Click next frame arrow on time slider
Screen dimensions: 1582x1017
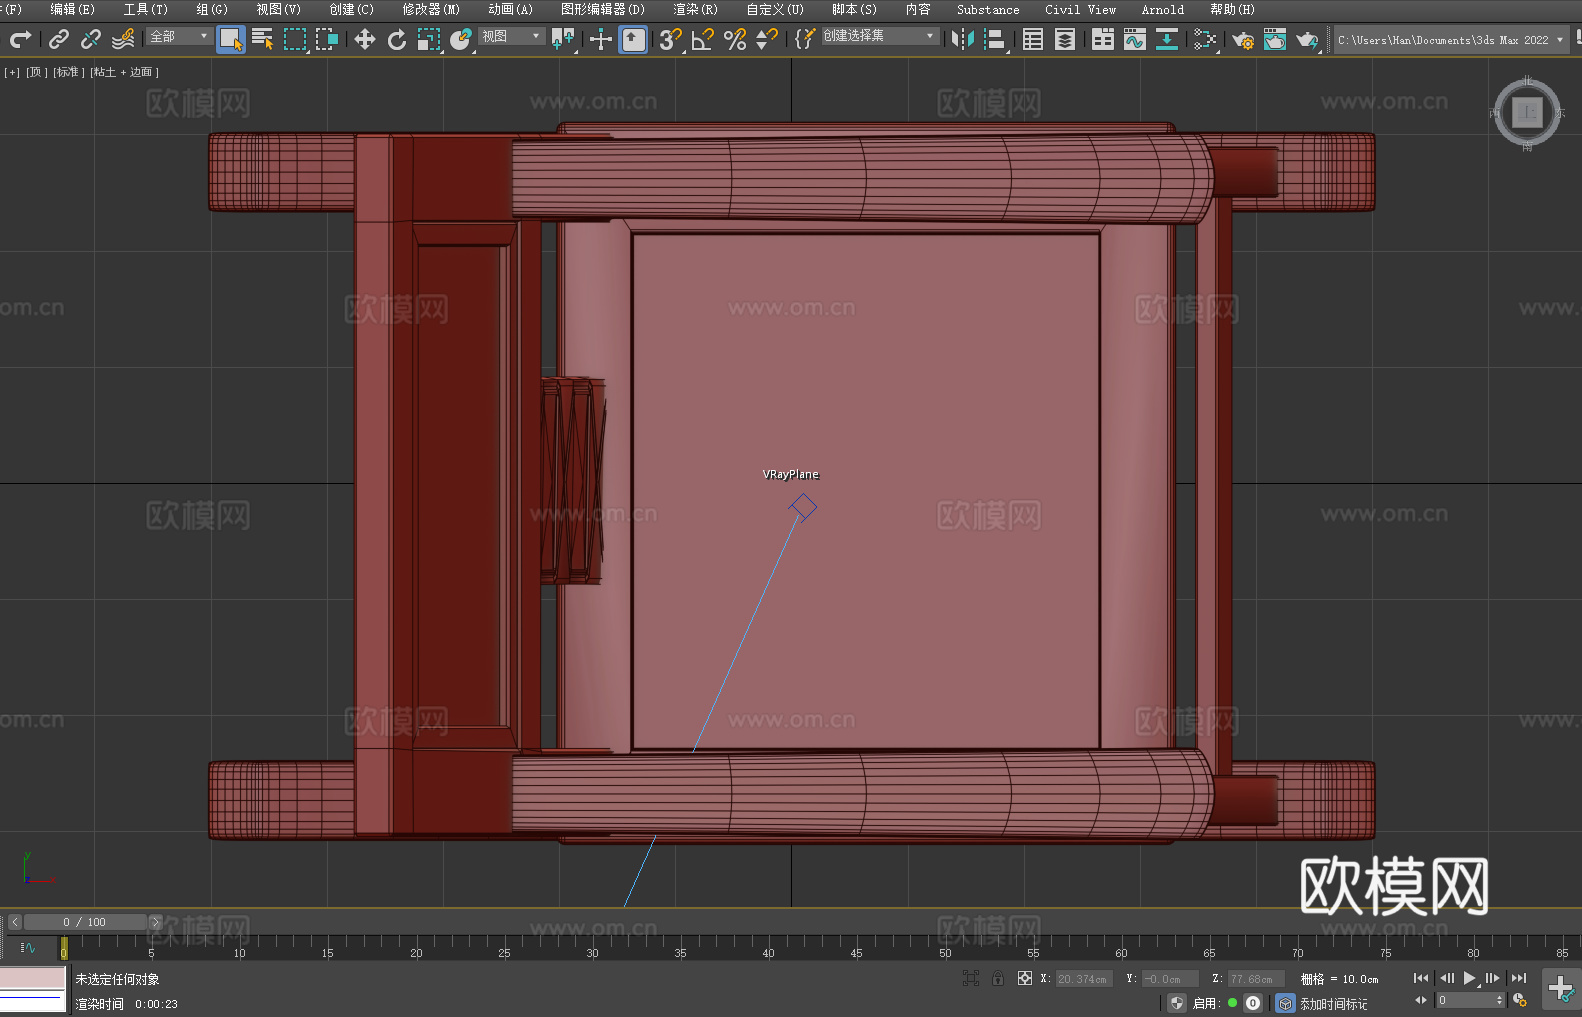click(155, 922)
